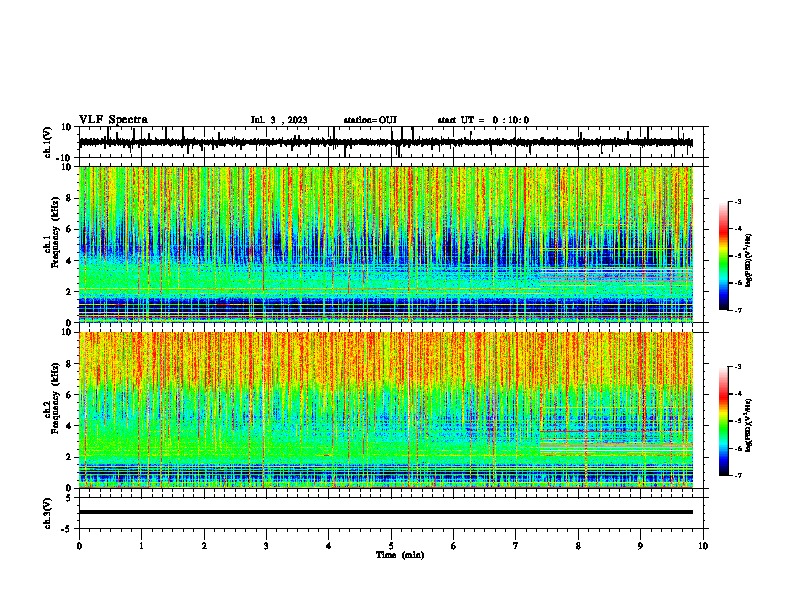Click time-axis tick label "9"

[x=640, y=546]
